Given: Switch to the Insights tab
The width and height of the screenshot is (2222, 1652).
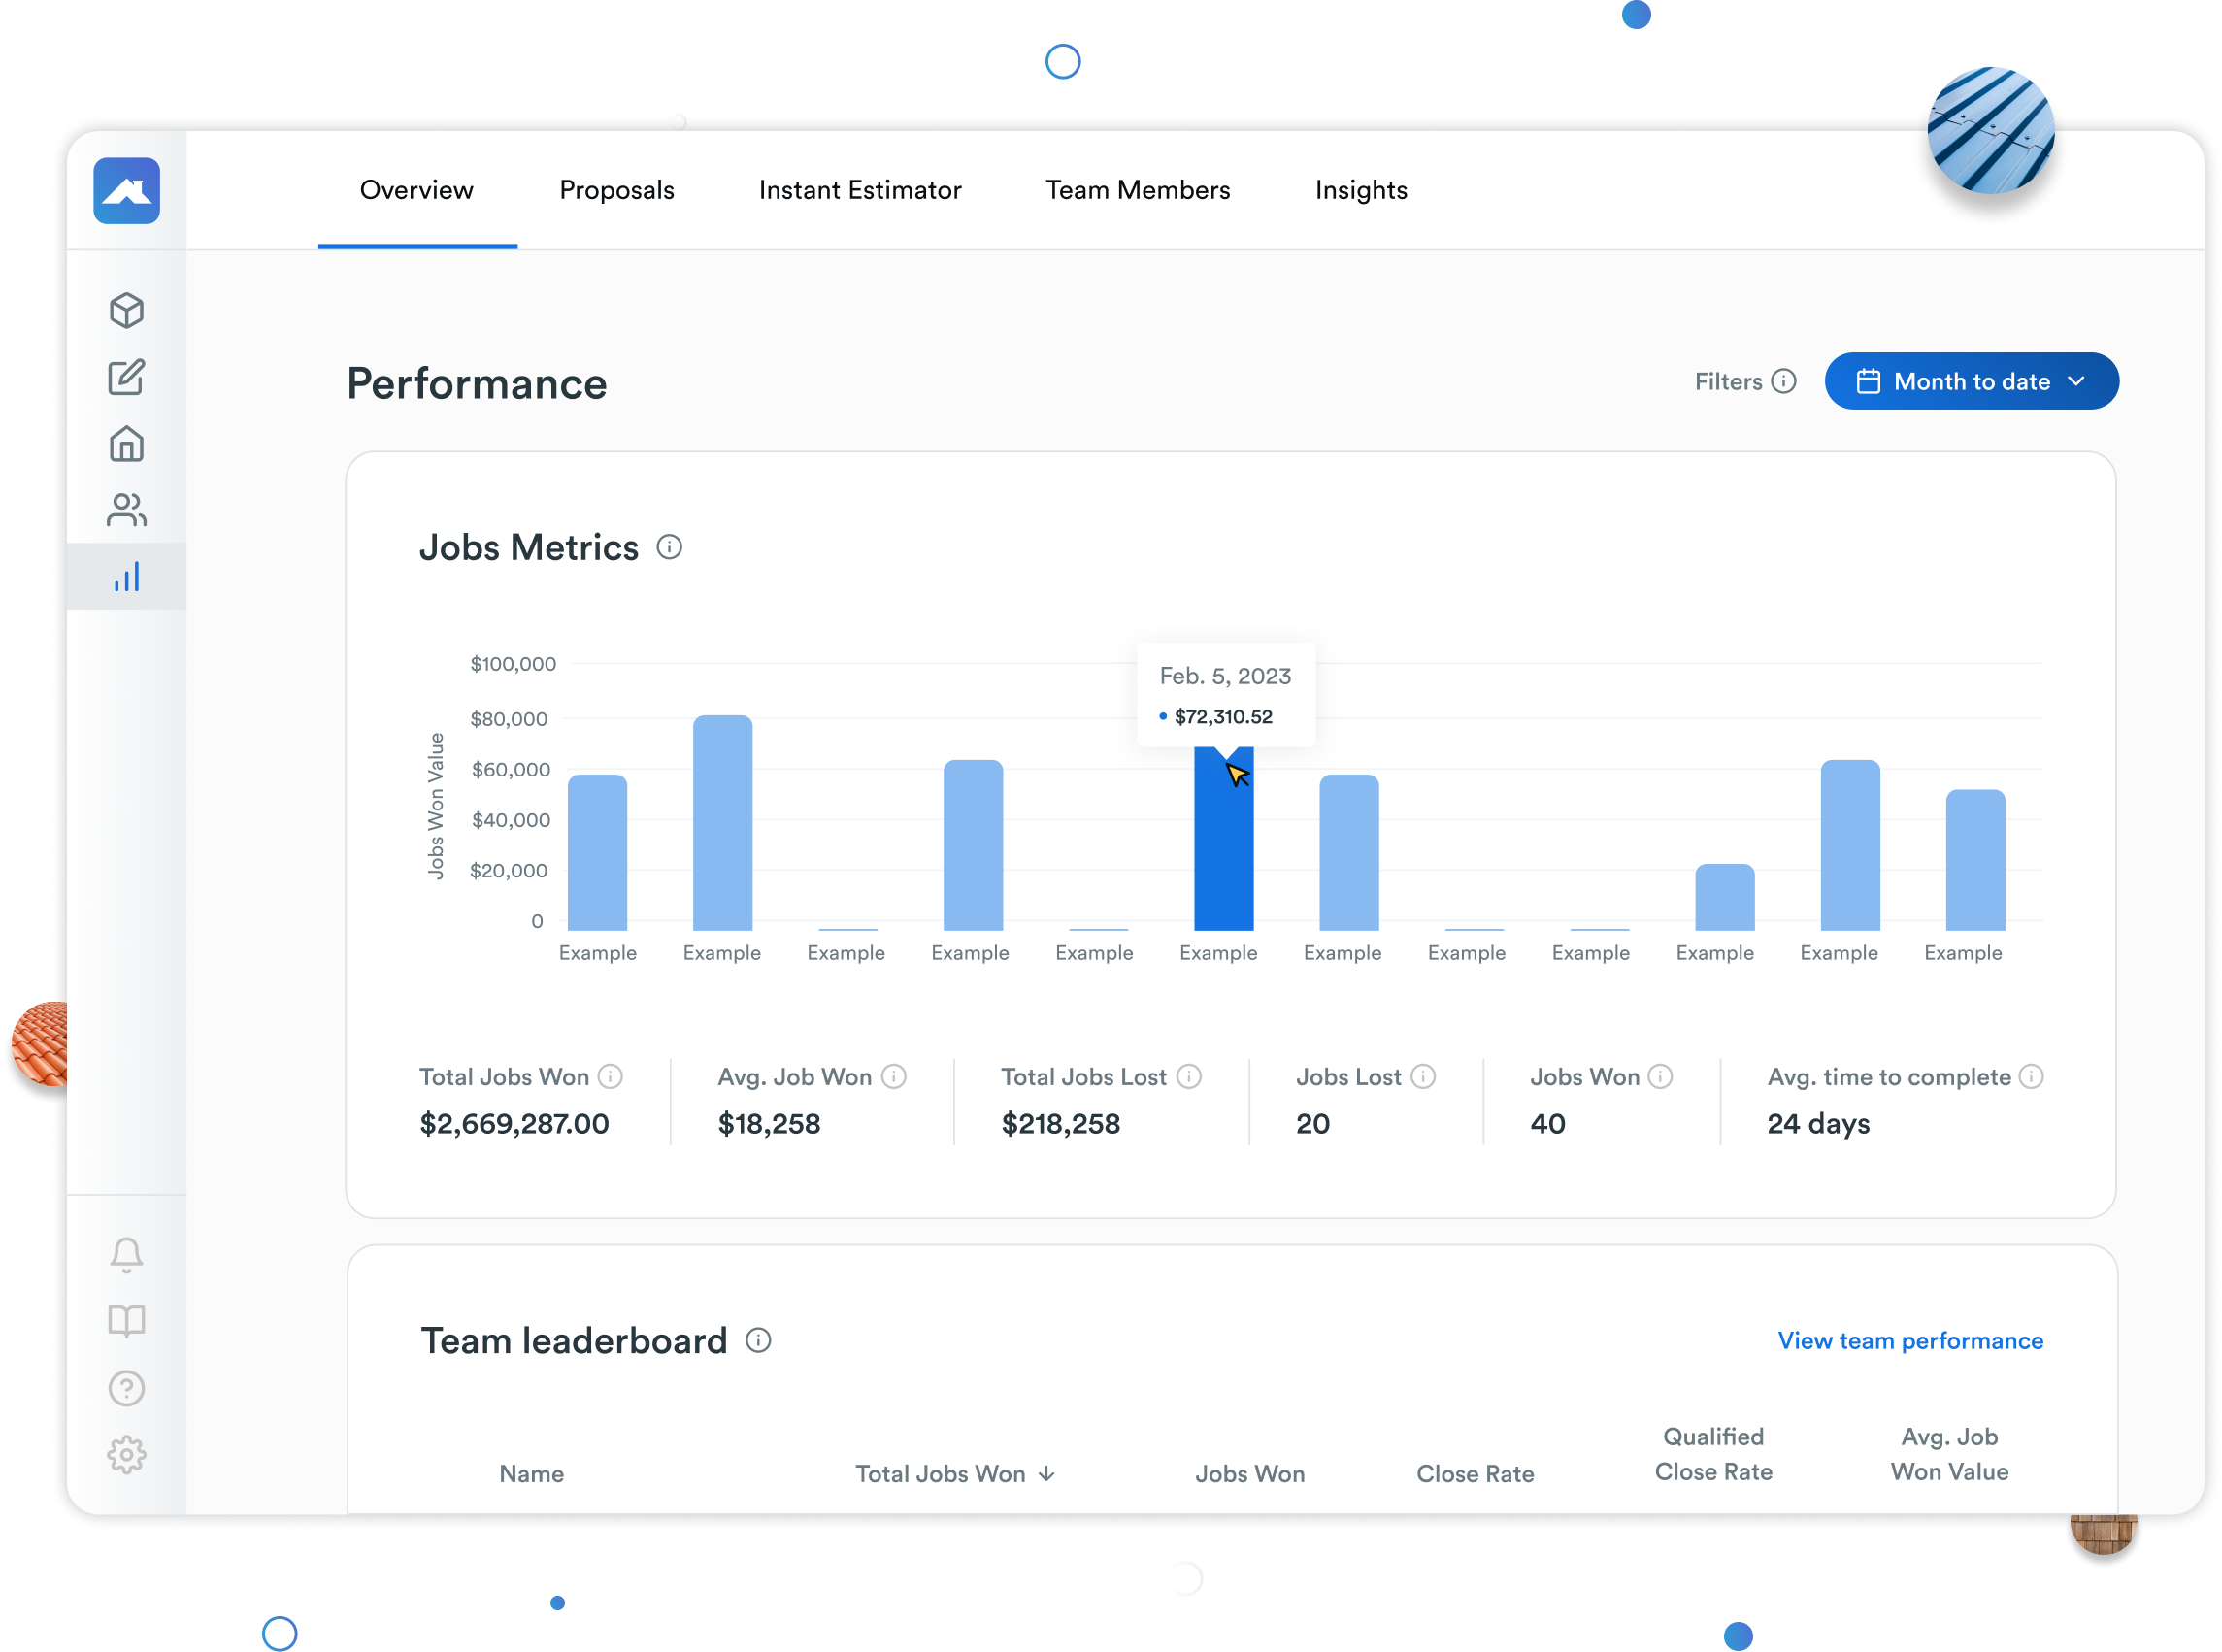Looking at the screenshot, I should pyautogui.click(x=1360, y=190).
